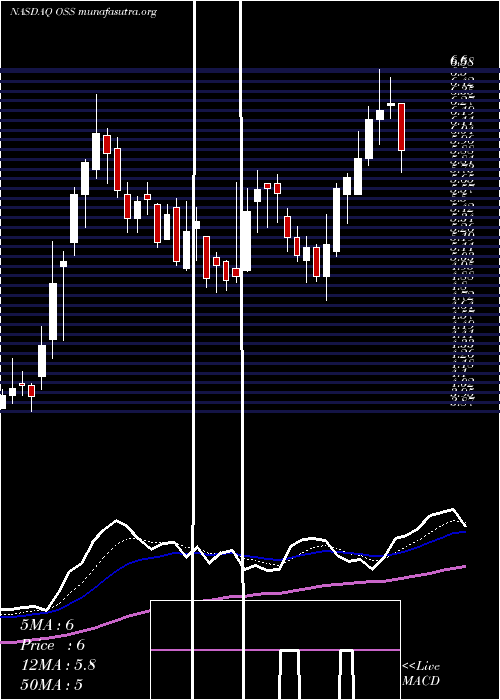500x700 pixels.
Task: Click the Price : 6 label
Action: [x=53, y=645]
